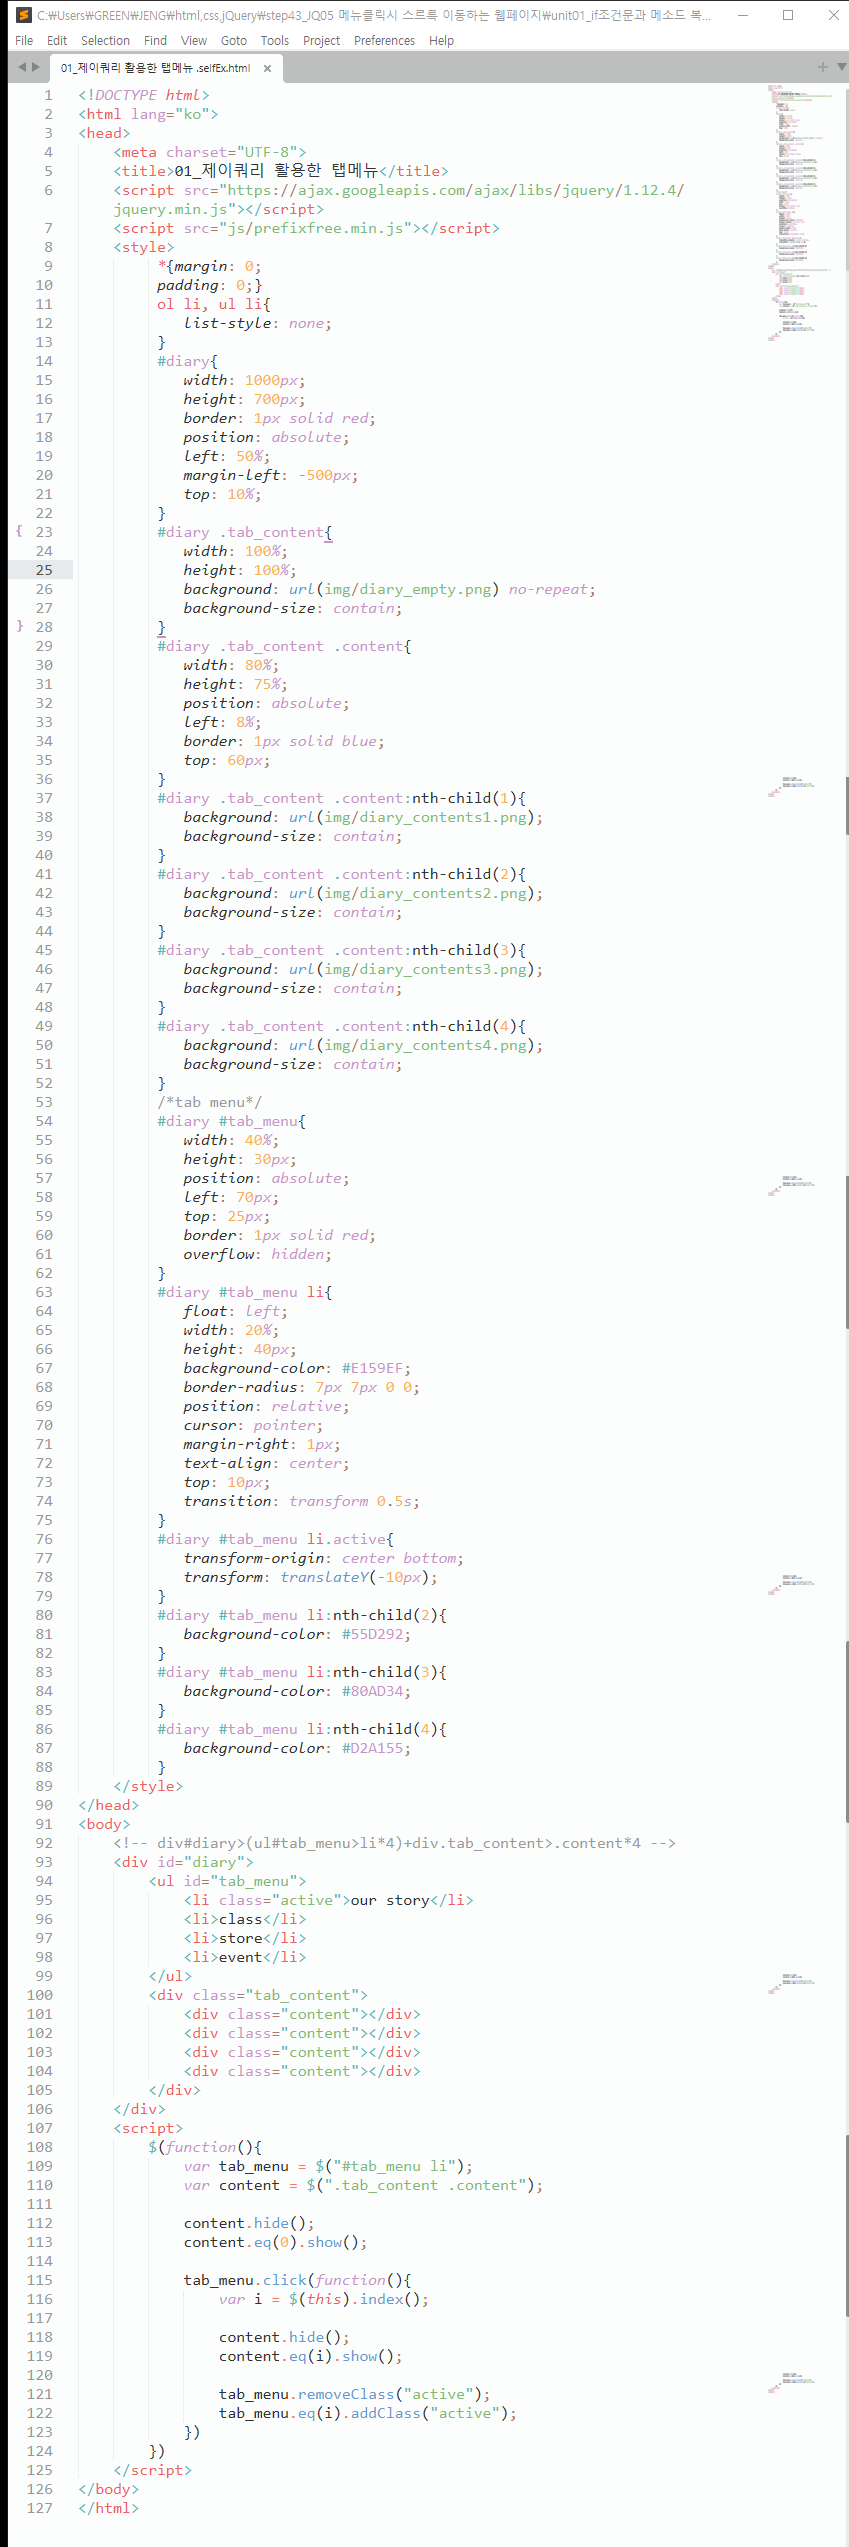
Task: Open the Preferences menu
Action: pos(384,41)
